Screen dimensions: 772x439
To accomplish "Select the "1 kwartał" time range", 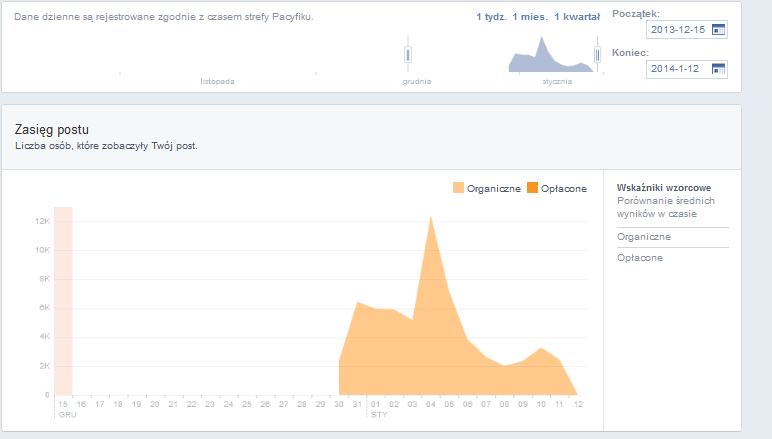I will [576, 17].
